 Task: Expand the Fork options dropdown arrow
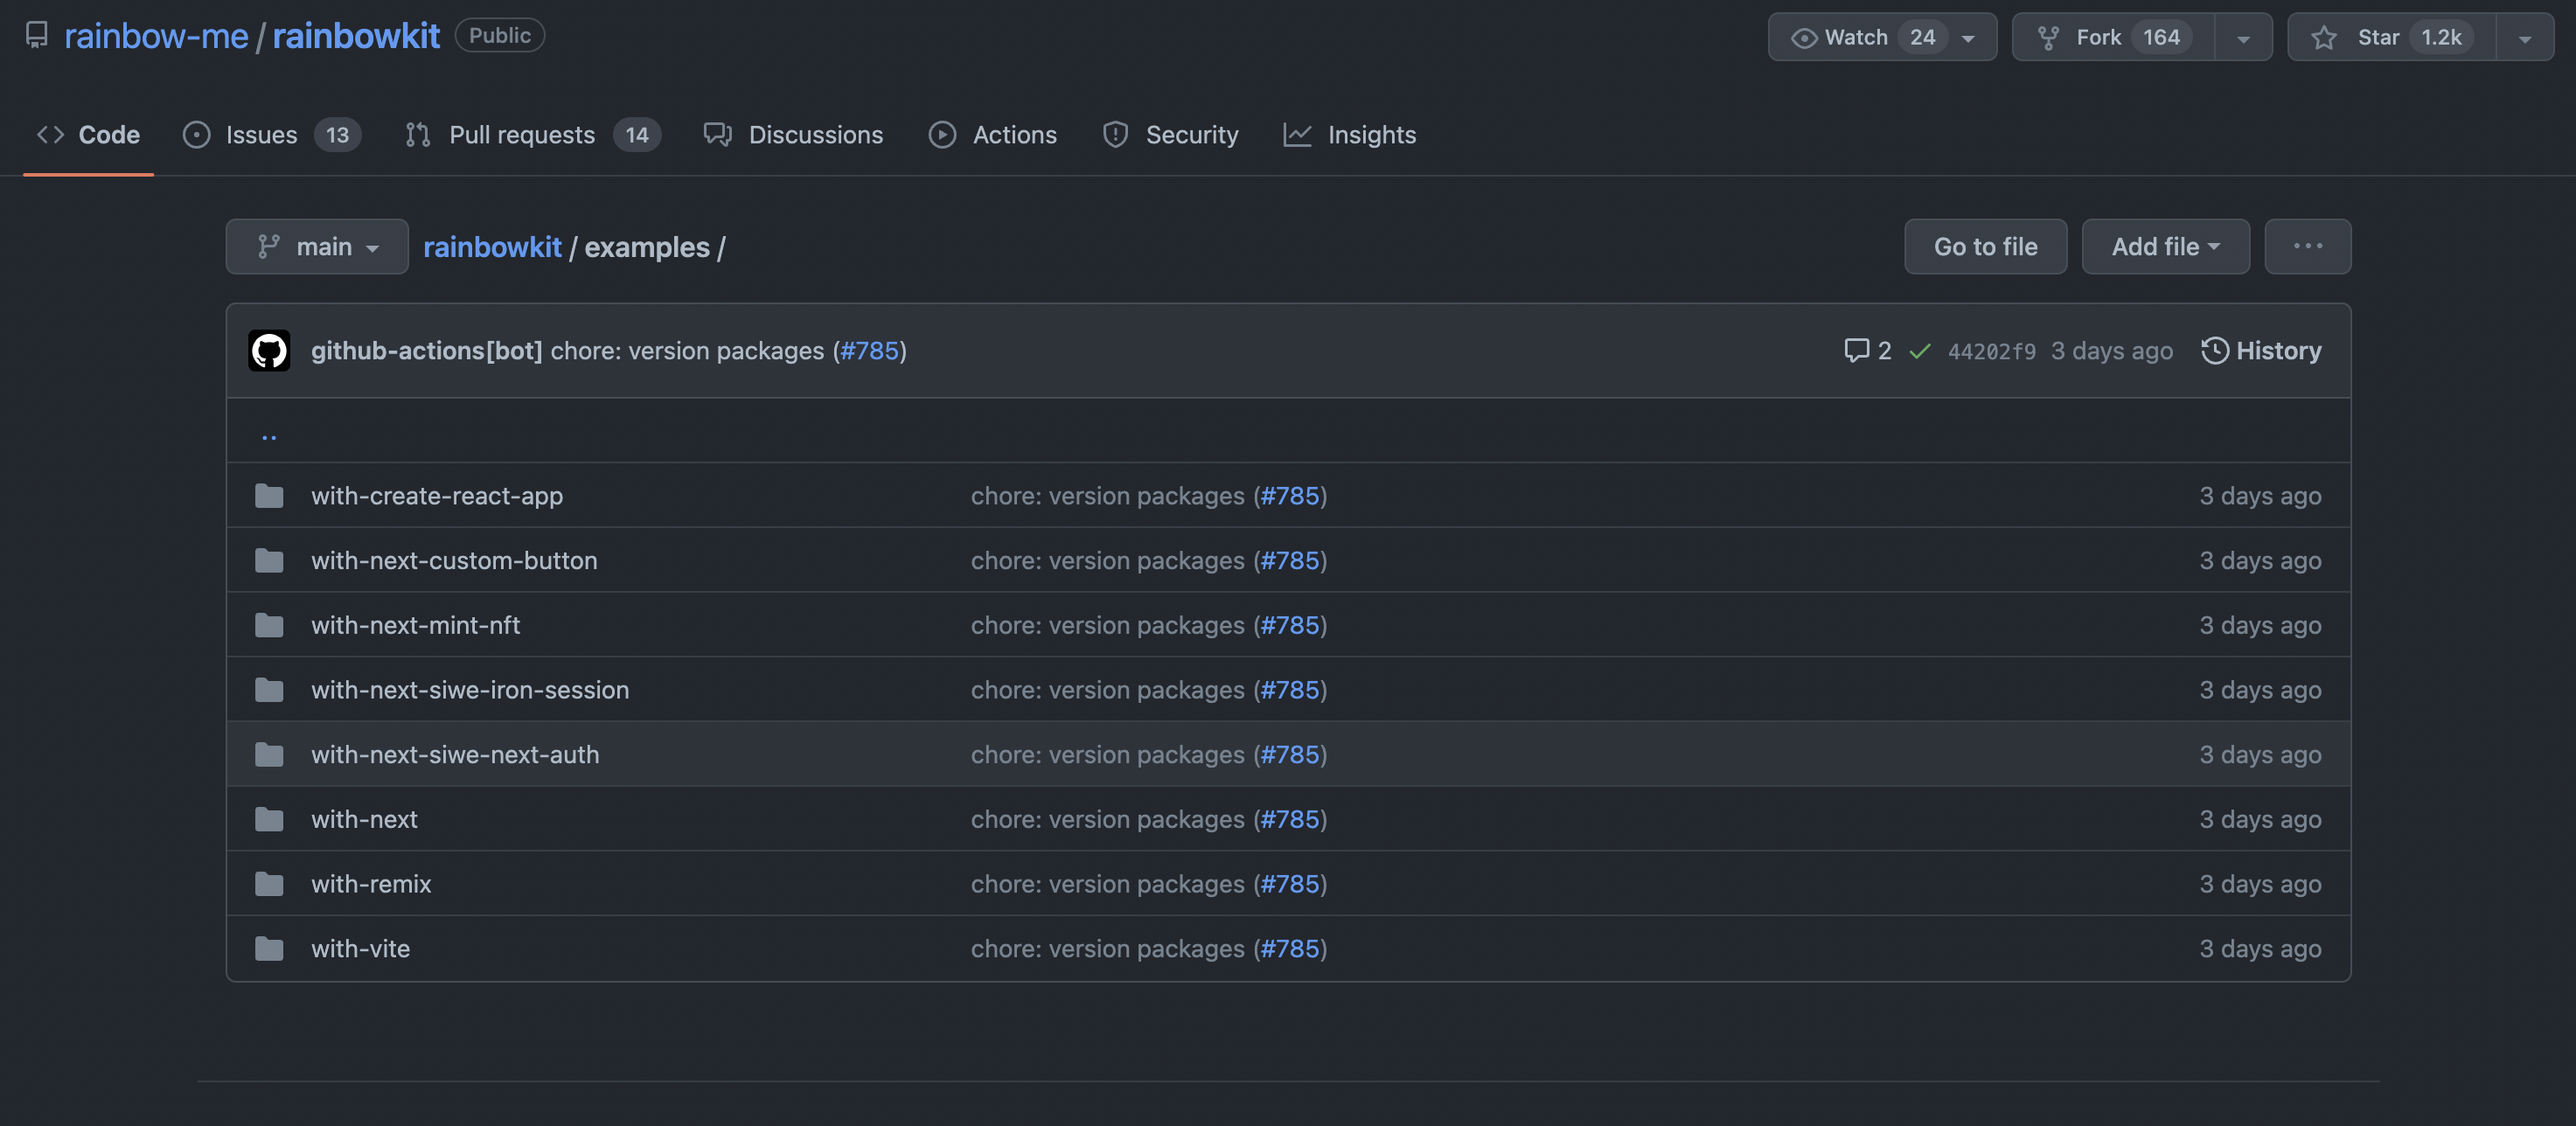(2243, 38)
